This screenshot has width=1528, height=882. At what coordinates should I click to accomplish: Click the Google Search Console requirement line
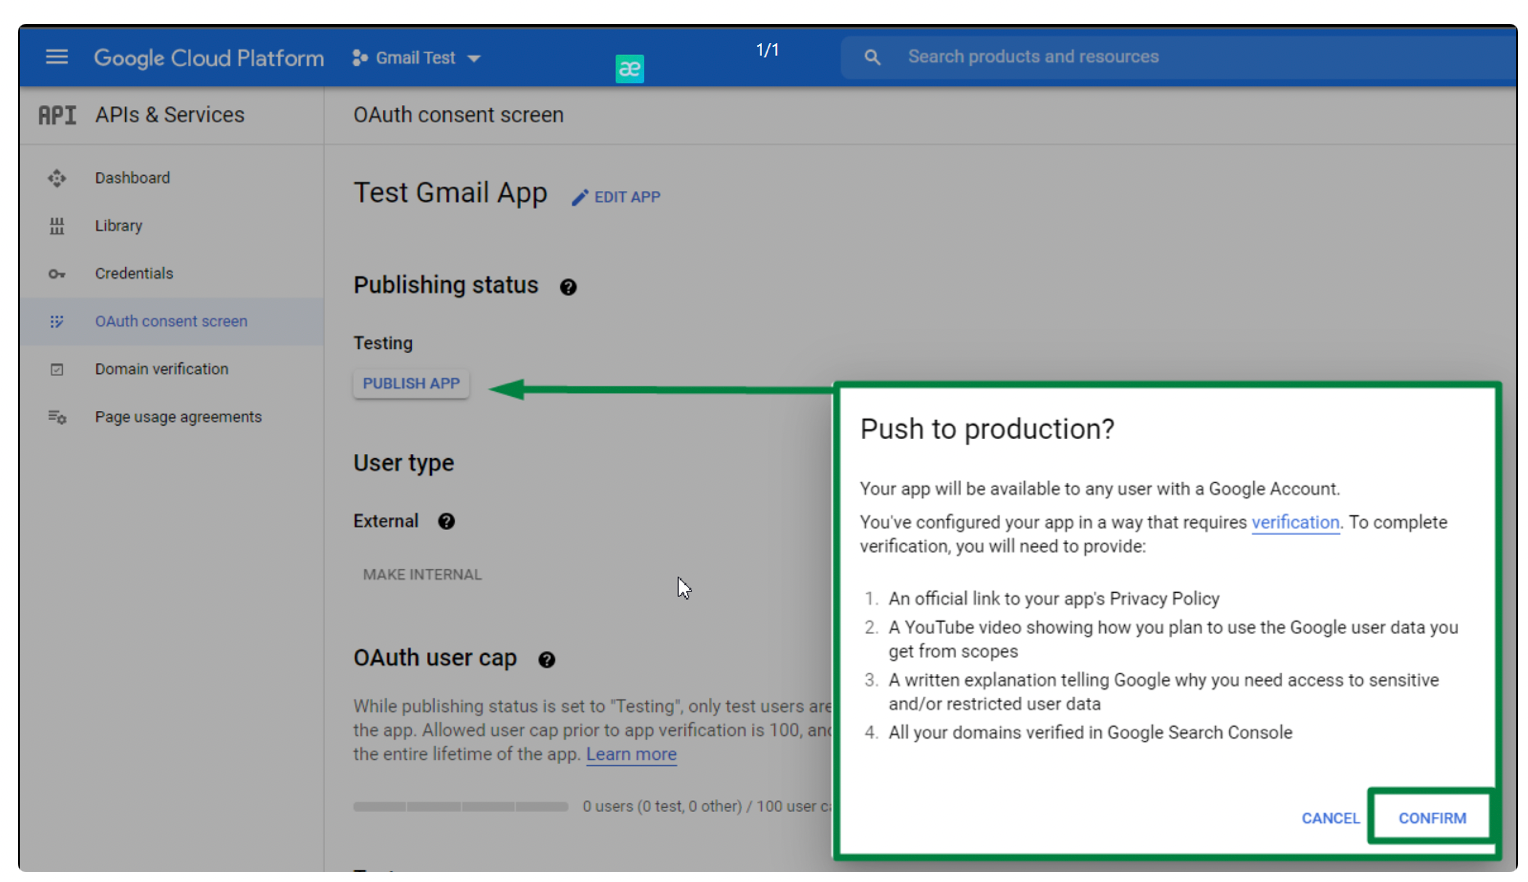click(x=1090, y=733)
